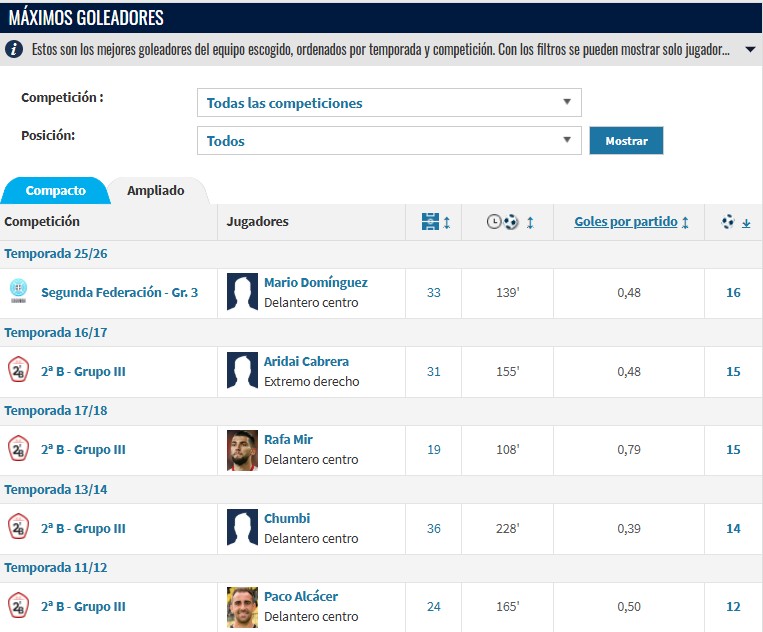The width and height of the screenshot is (763, 632).
Task: Click 2ª B logo in Temporada 16/17 row
Action: (17, 371)
